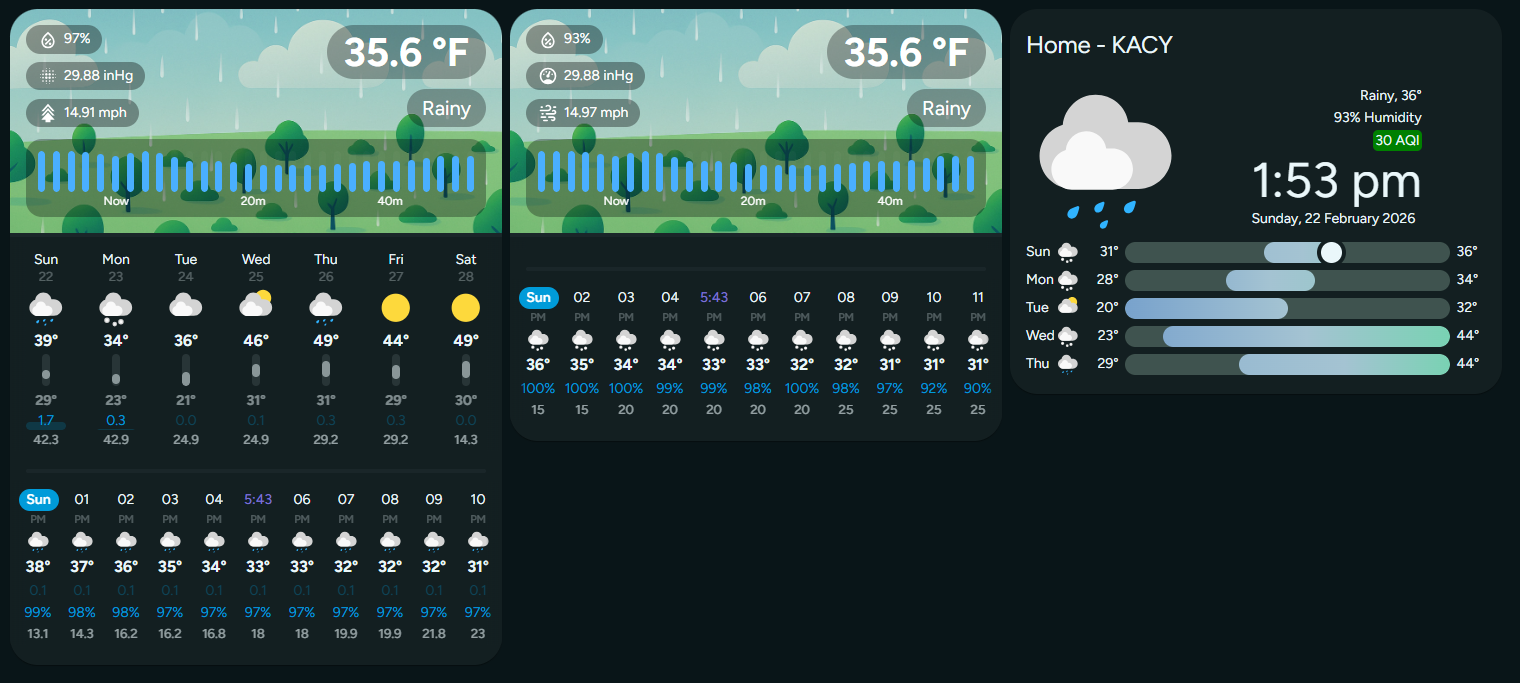The width and height of the screenshot is (1520, 683).
Task: Click the Thu row weather icon in Home - KACY
Action: pos(1068,364)
